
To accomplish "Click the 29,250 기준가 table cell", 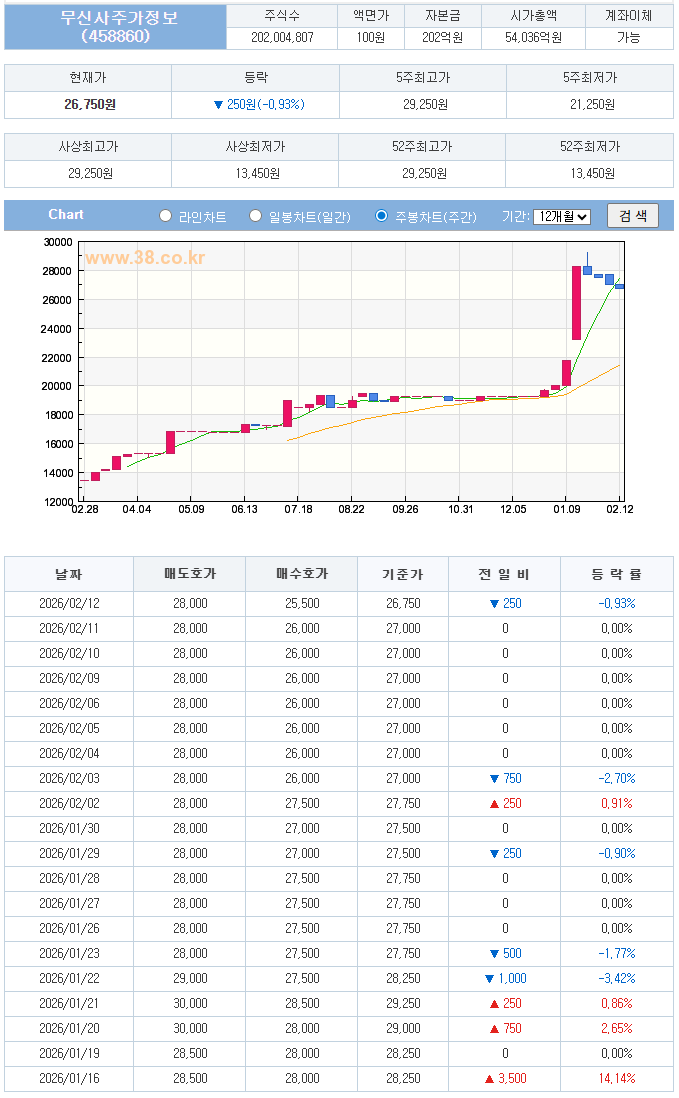I will 403,1003.
